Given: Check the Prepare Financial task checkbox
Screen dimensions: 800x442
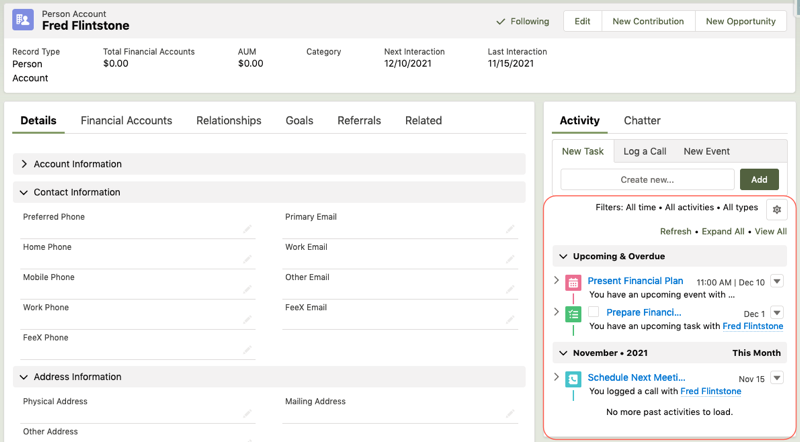Looking at the screenshot, I should pyautogui.click(x=594, y=313).
